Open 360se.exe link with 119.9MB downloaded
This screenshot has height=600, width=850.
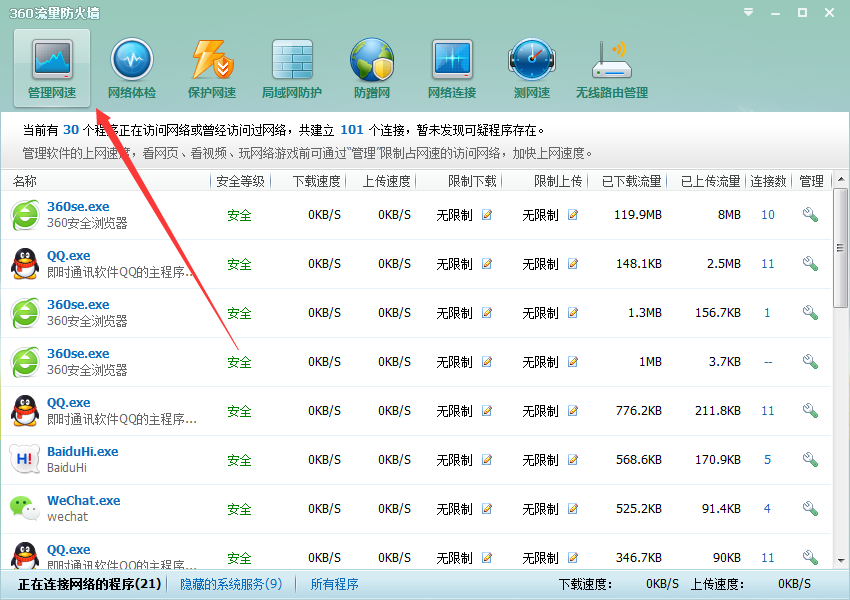(78, 207)
